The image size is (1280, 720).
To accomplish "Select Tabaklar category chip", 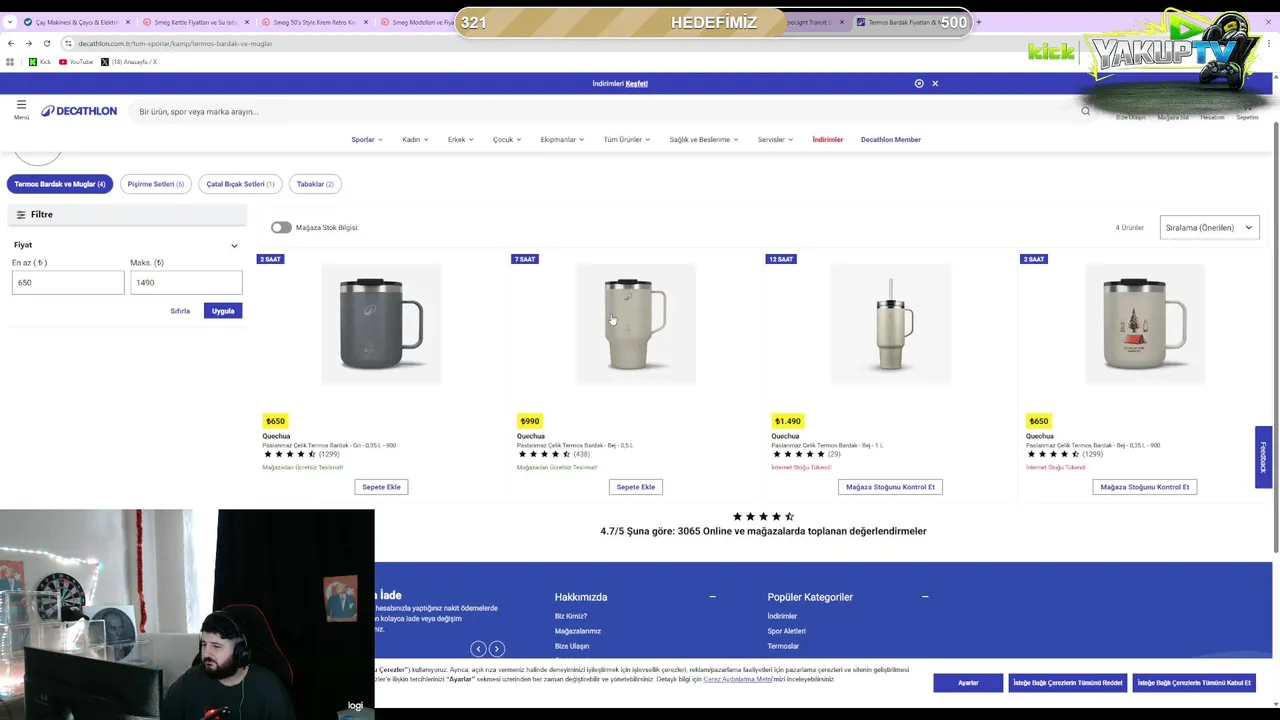I will click(315, 184).
